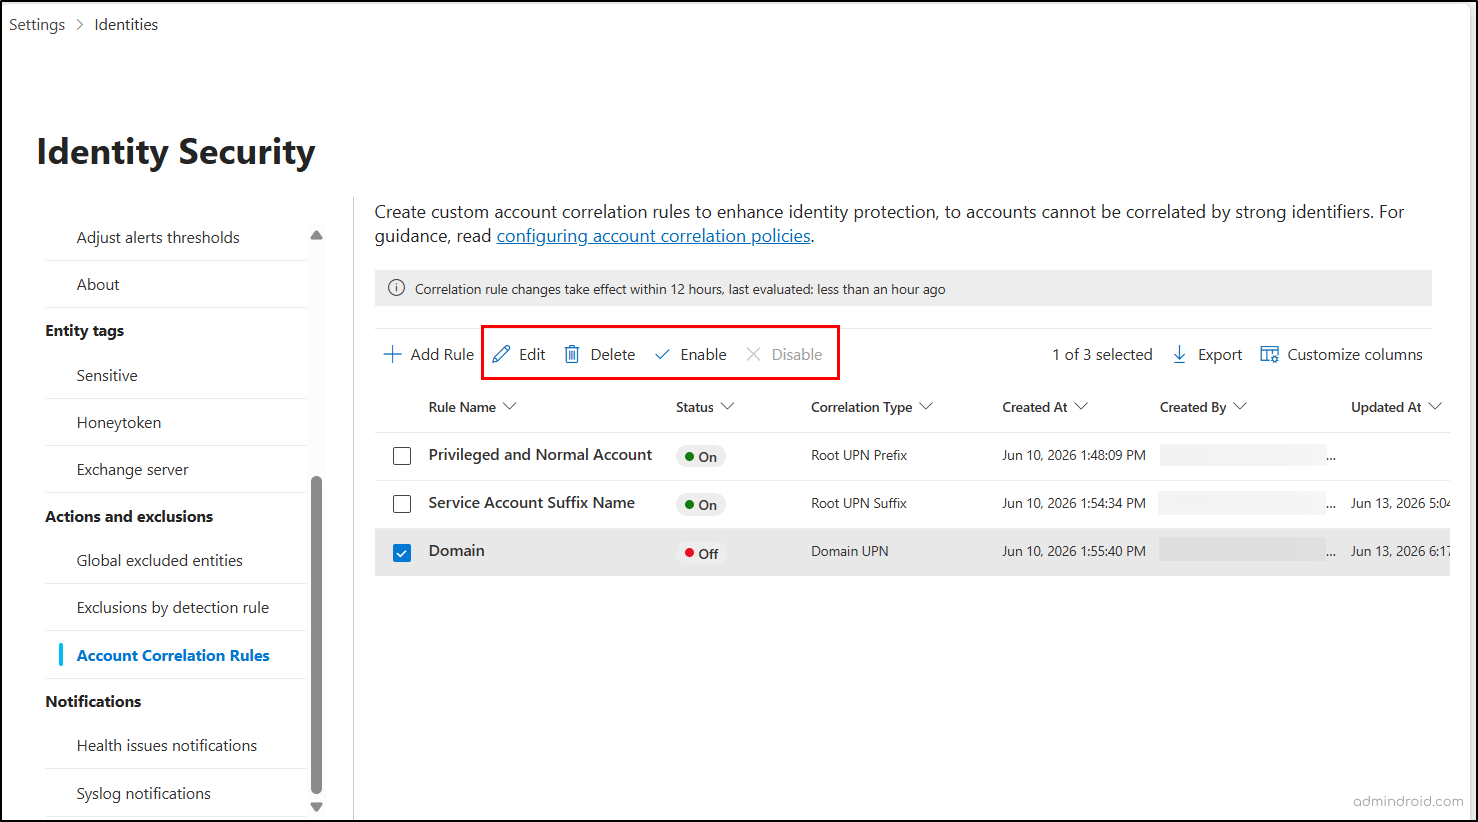This screenshot has height=822, width=1478.
Task: Click the sidebar vertical scrollbar thumb
Action: tap(316, 634)
